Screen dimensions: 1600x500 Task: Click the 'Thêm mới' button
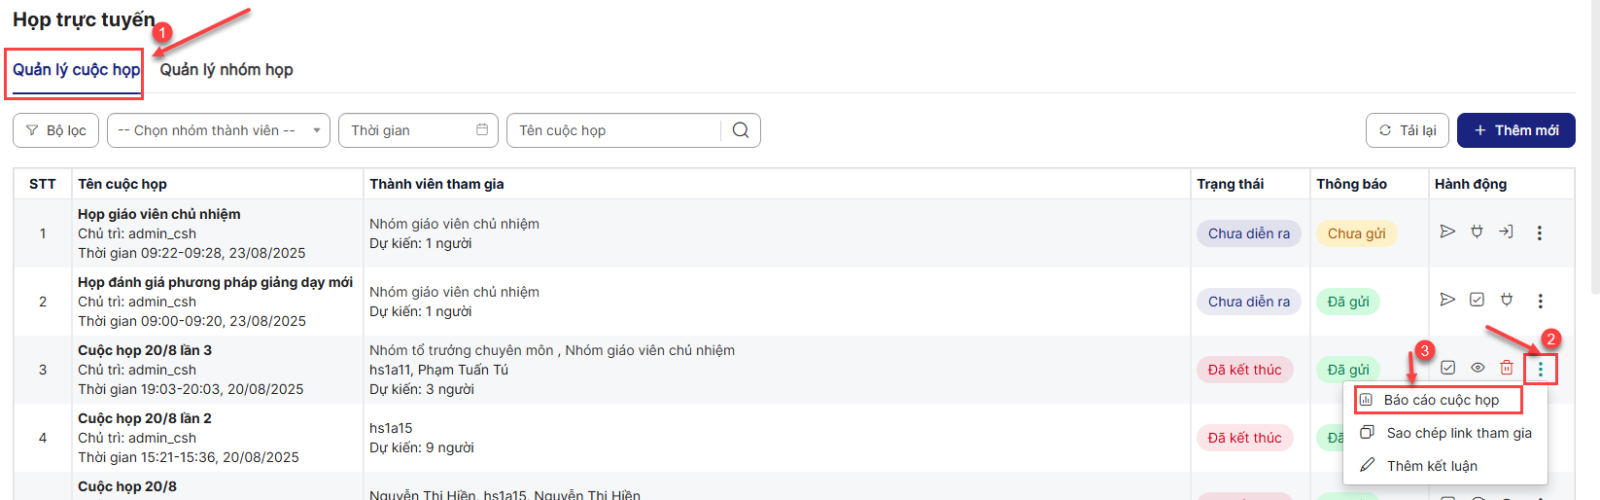pyautogui.click(x=1515, y=130)
